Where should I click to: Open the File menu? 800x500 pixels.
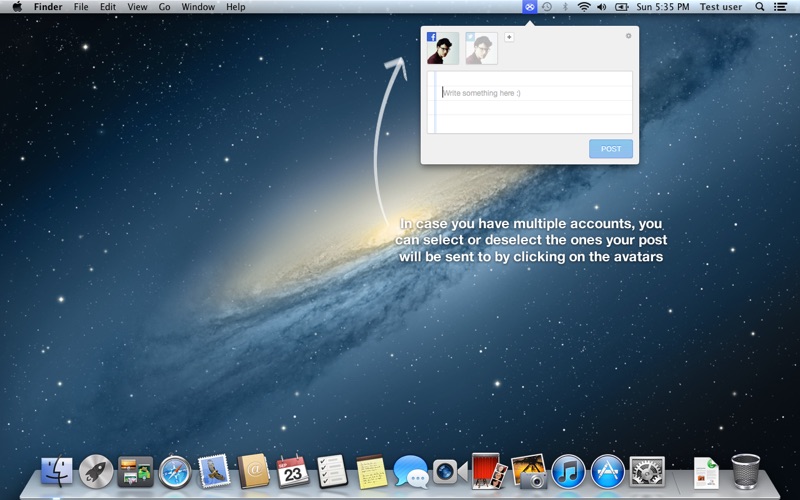81,7
